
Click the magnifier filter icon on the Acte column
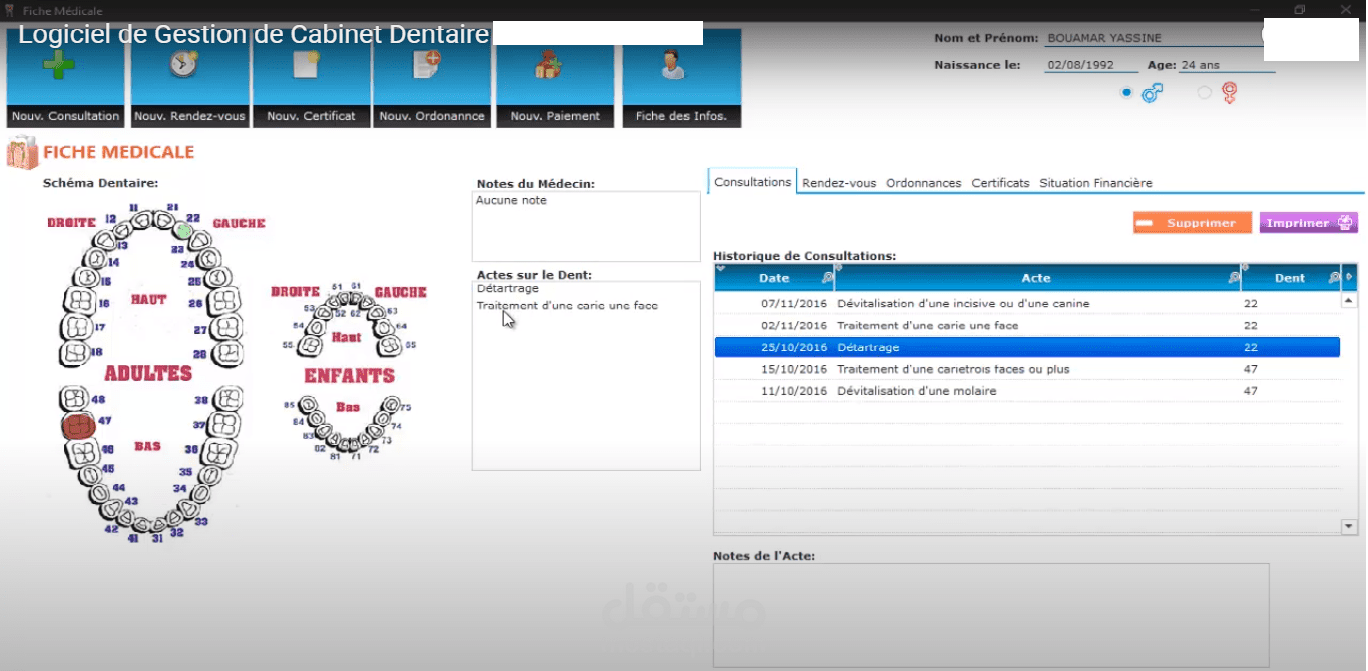click(1235, 277)
